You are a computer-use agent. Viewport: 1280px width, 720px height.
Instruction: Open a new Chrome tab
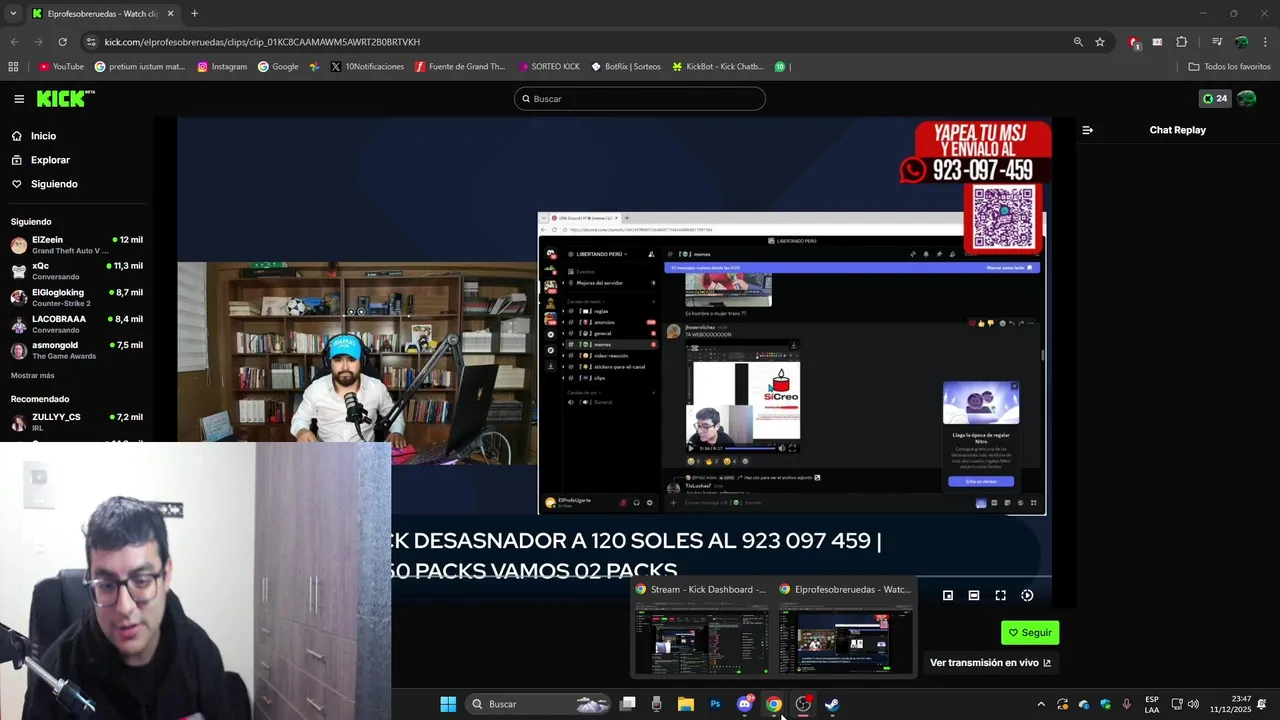click(x=194, y=14)
